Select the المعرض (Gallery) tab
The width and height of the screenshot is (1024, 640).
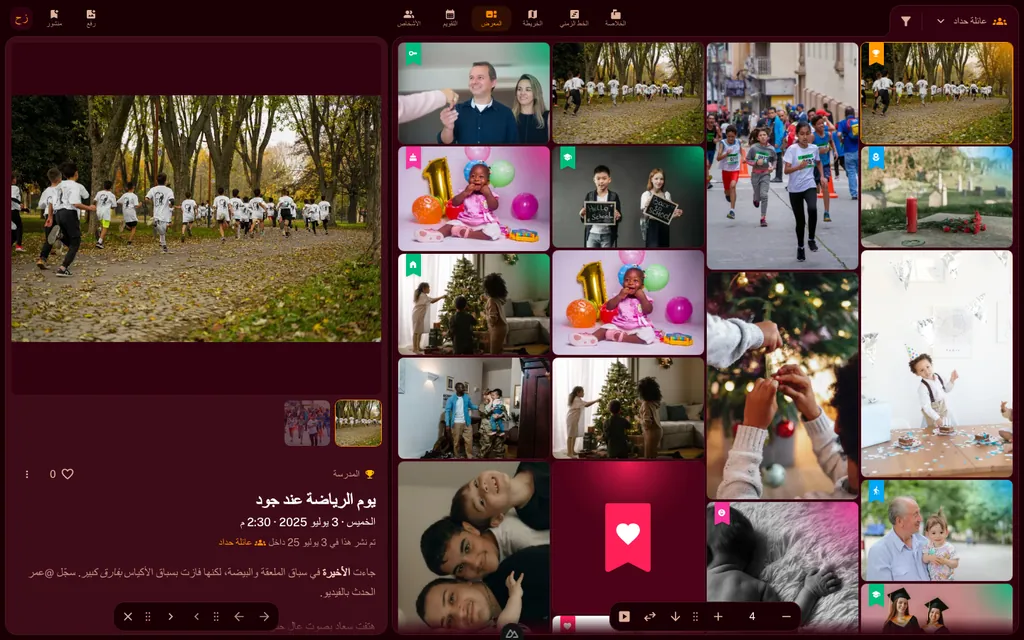tap(491, 18)
